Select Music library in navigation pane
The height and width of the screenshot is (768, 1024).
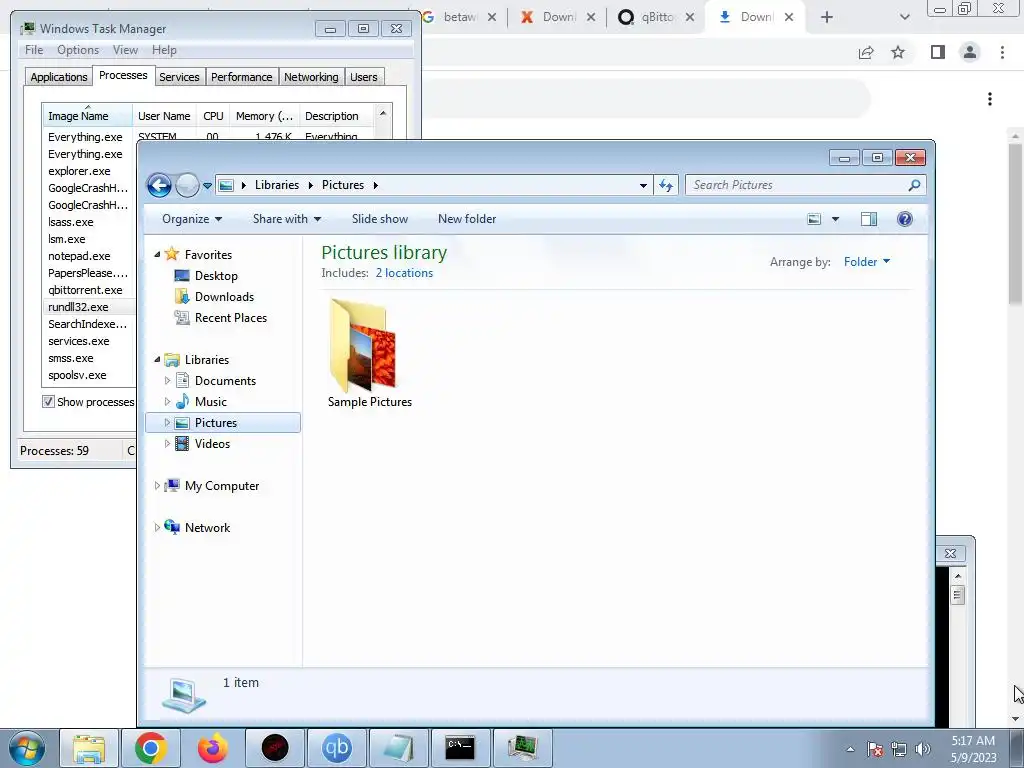point(210,402)
